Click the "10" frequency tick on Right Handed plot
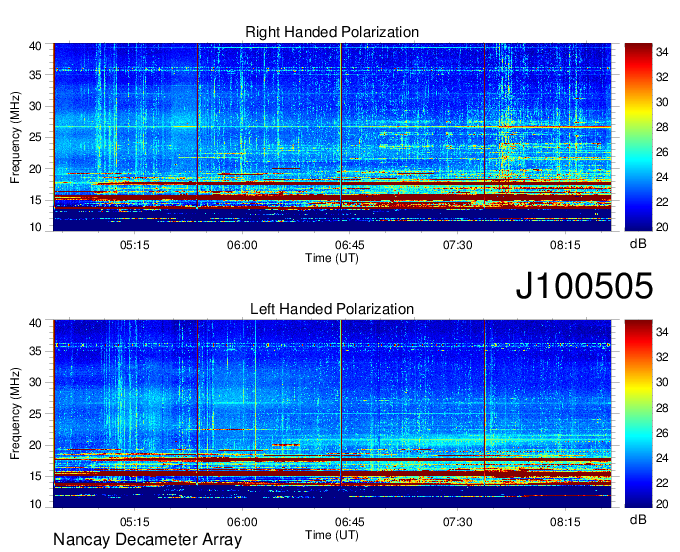The height and width of the screenshot is (552, 680). (x=35, y=227)
